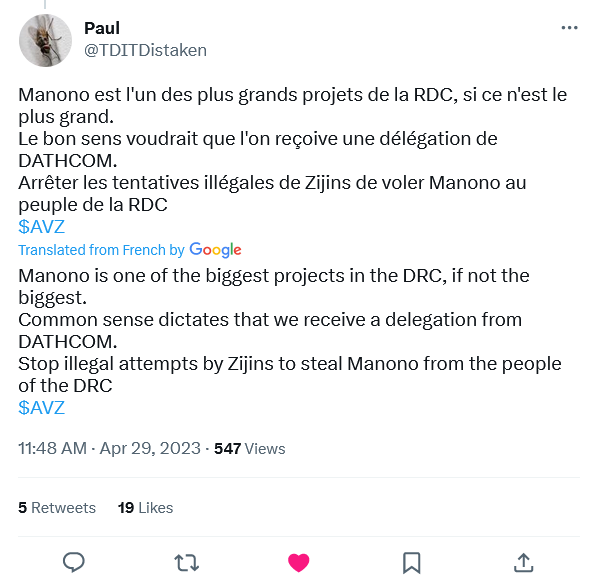Open the Apr 29, 2023 date
This screenshot has width=598, height=588.
click(x=150, y=448)
